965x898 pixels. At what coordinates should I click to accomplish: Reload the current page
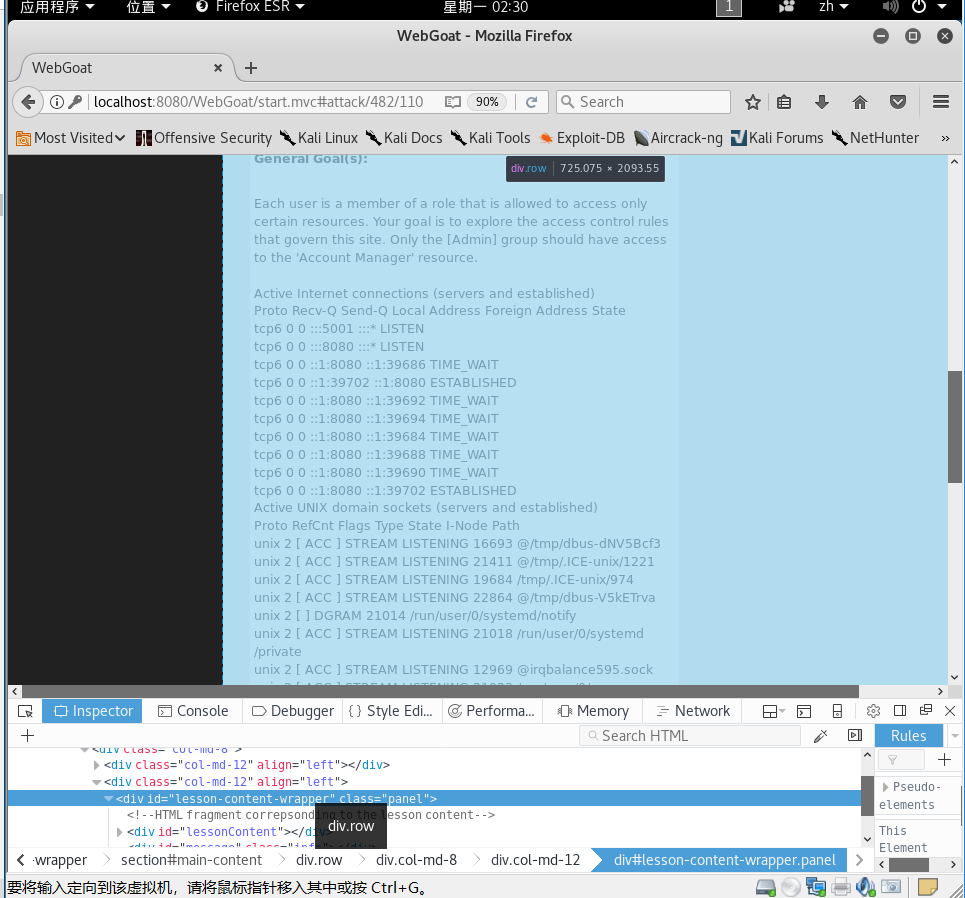(532, 102)
